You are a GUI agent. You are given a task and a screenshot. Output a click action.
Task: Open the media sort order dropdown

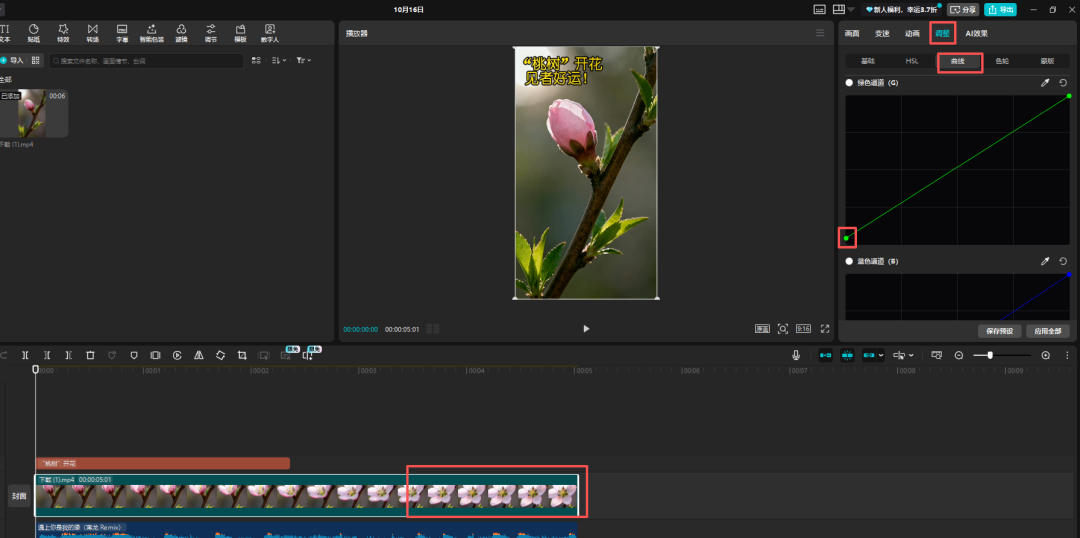click(x=278, y=61)
